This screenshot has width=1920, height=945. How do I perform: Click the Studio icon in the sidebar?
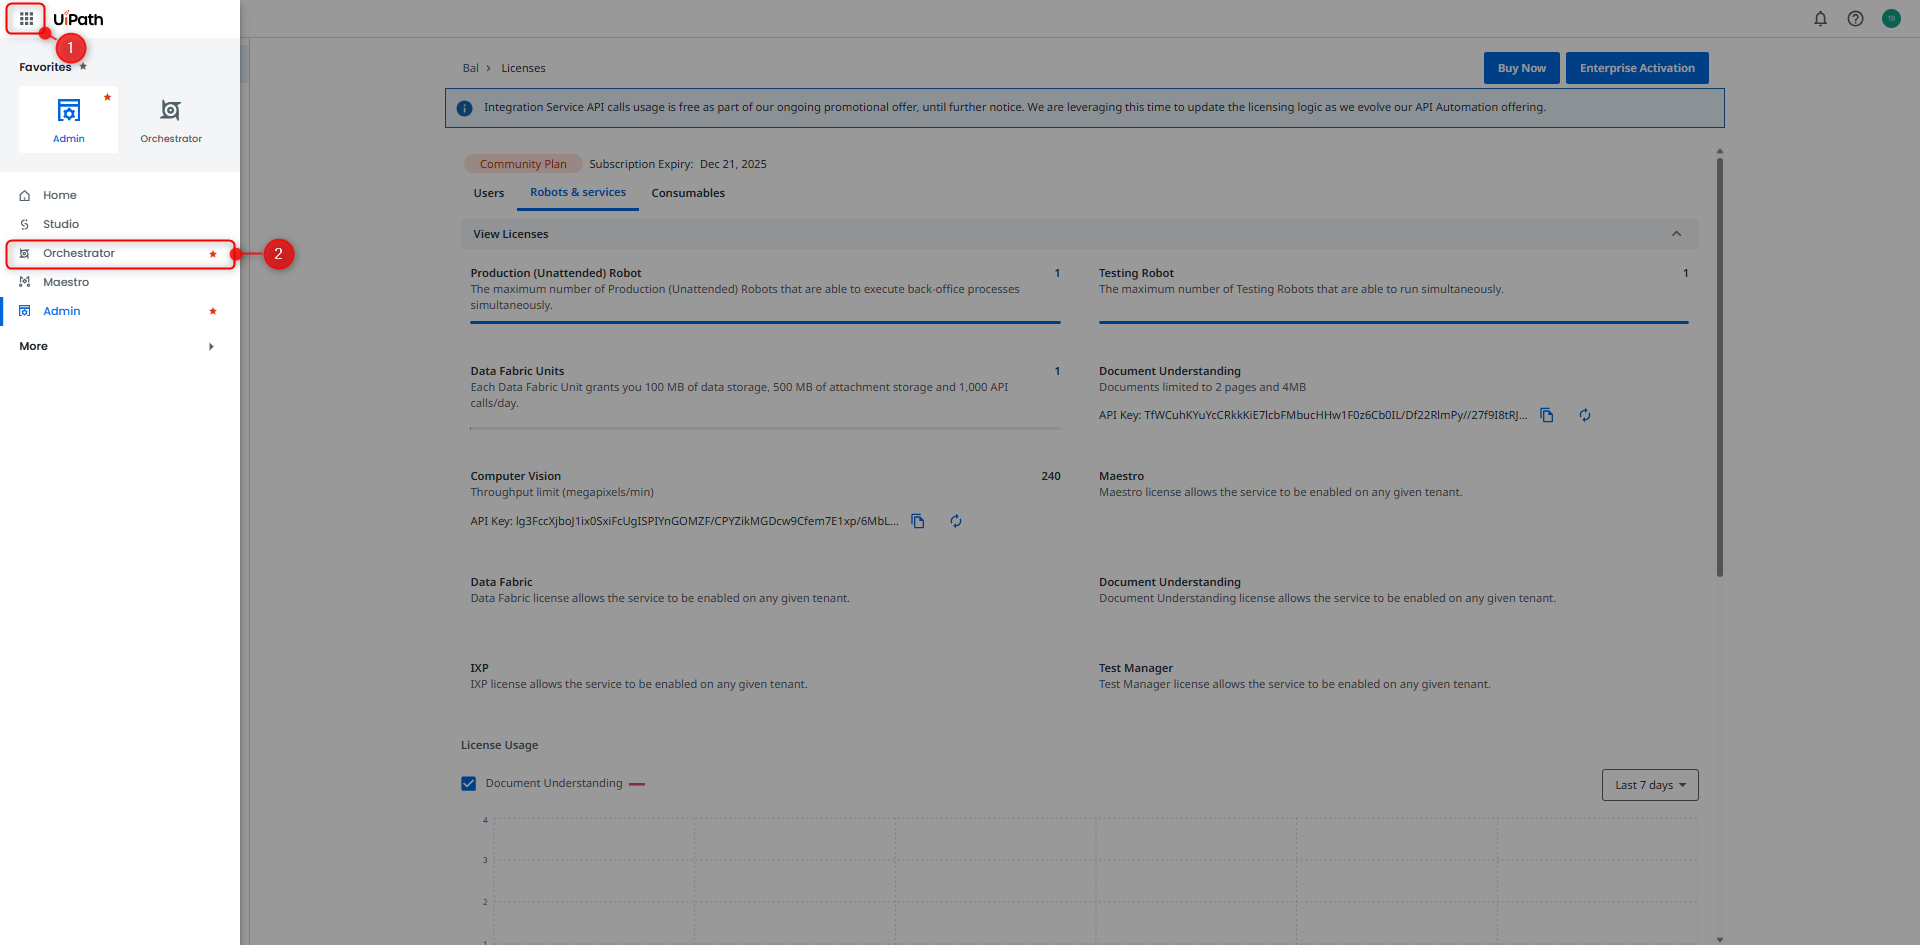[x=25, y=225]
